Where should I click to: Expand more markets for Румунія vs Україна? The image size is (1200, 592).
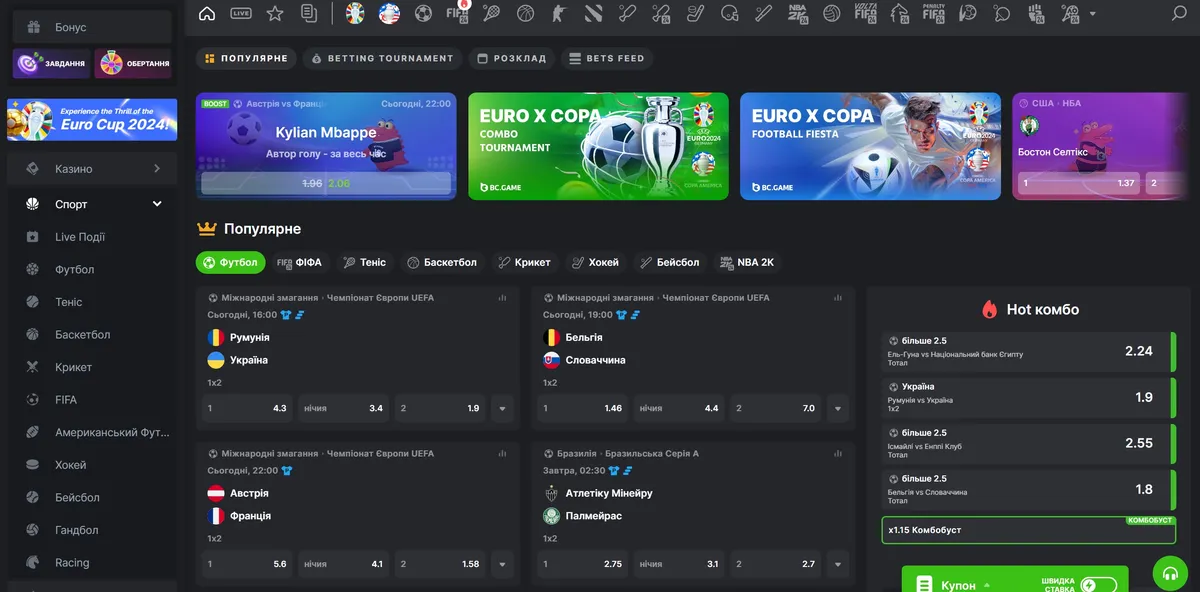click(502, 408)
